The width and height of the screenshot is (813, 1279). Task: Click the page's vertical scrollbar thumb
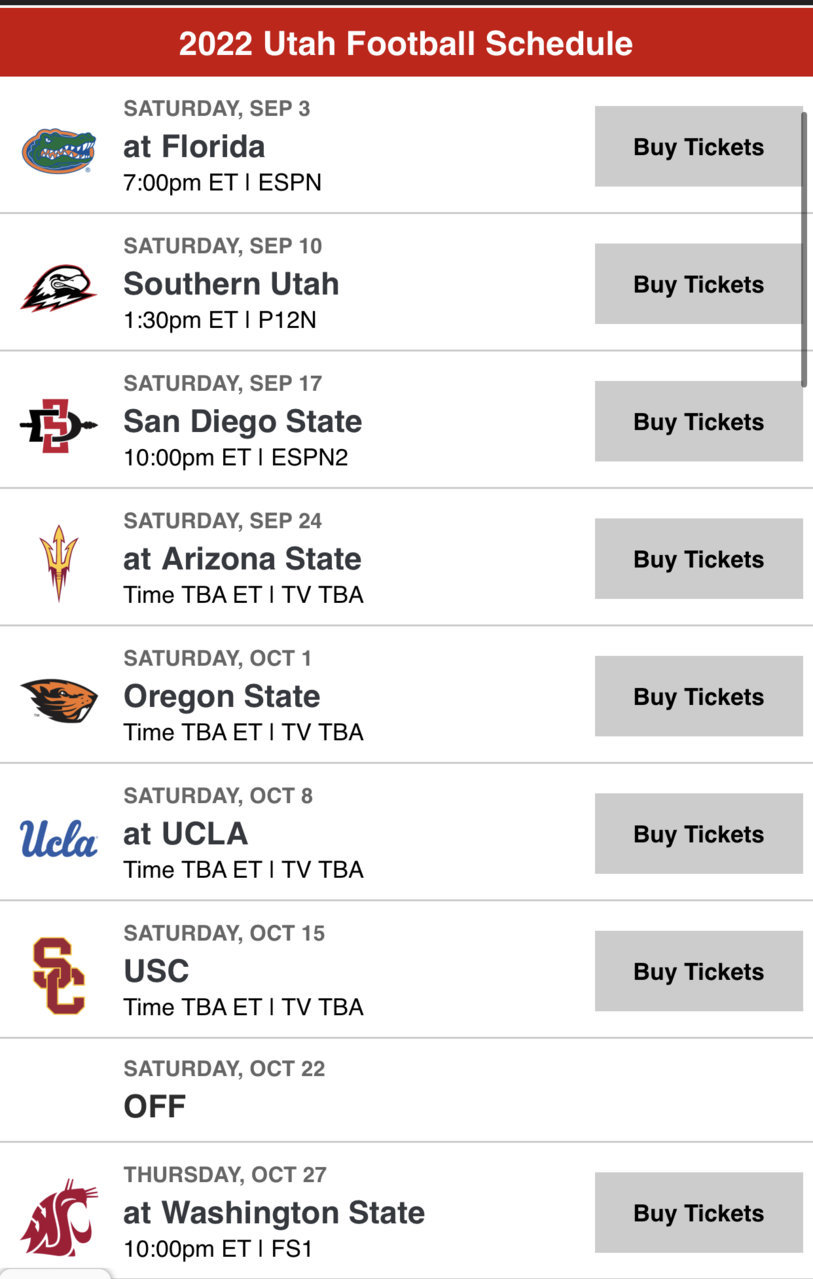(804, 249)
